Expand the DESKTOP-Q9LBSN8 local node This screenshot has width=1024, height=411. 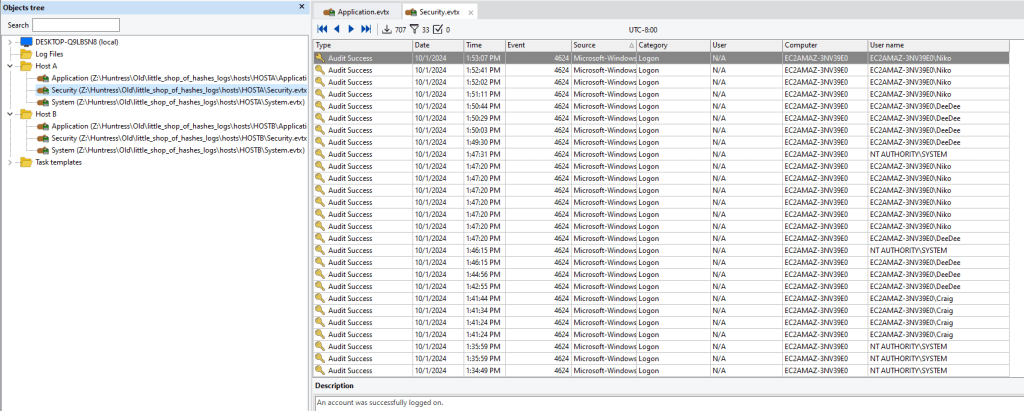coord(10,42)
